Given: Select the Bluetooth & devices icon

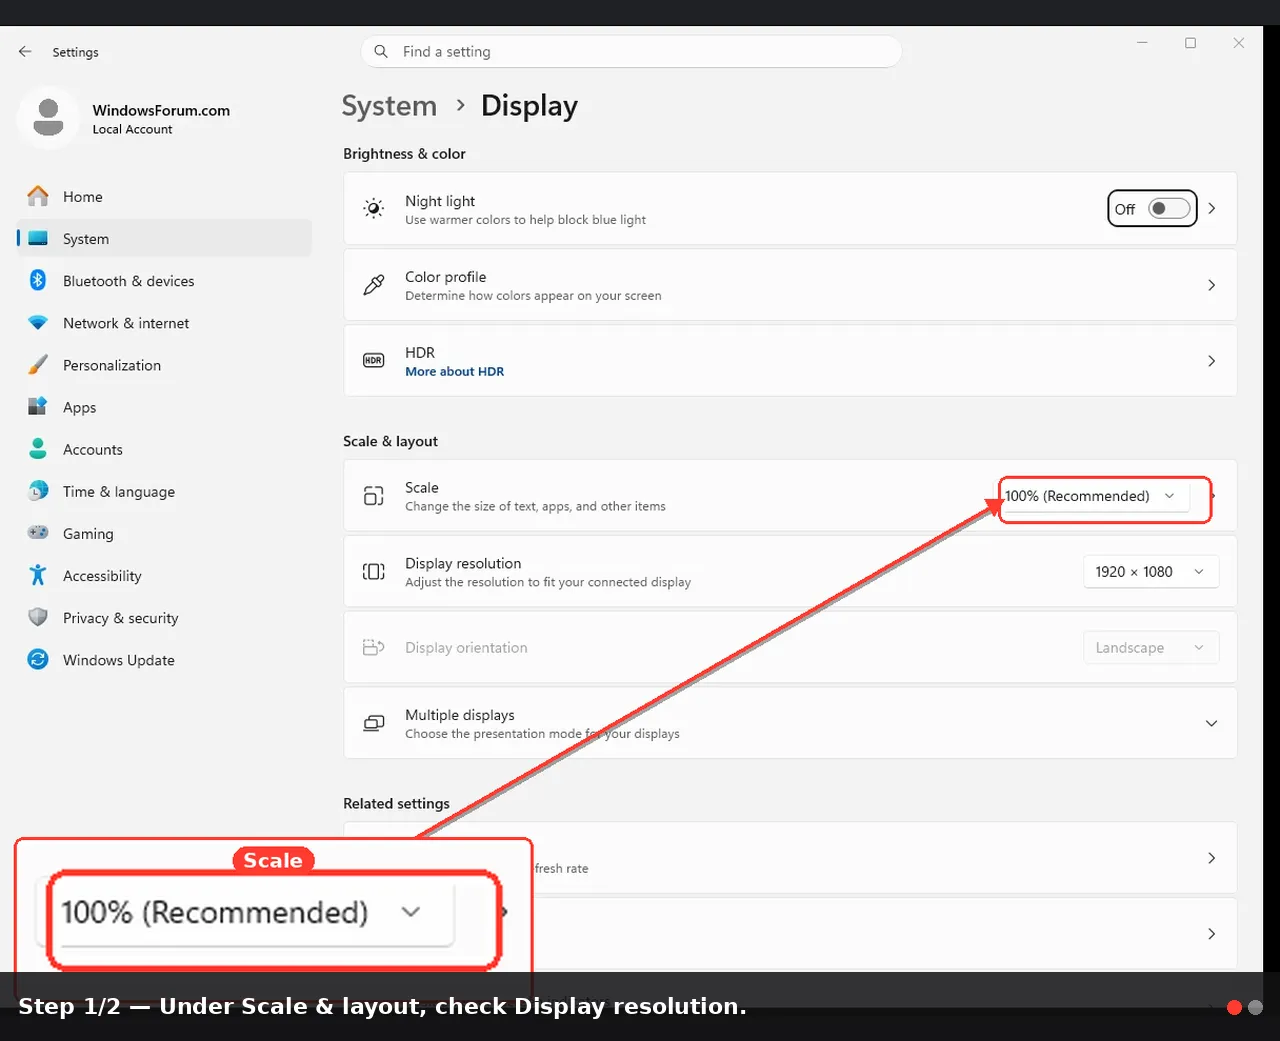Looking at the screenshot, I should (x=38, y=280).
